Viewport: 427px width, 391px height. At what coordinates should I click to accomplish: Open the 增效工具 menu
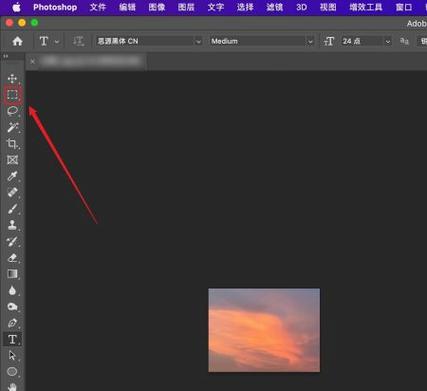(366, 7)
